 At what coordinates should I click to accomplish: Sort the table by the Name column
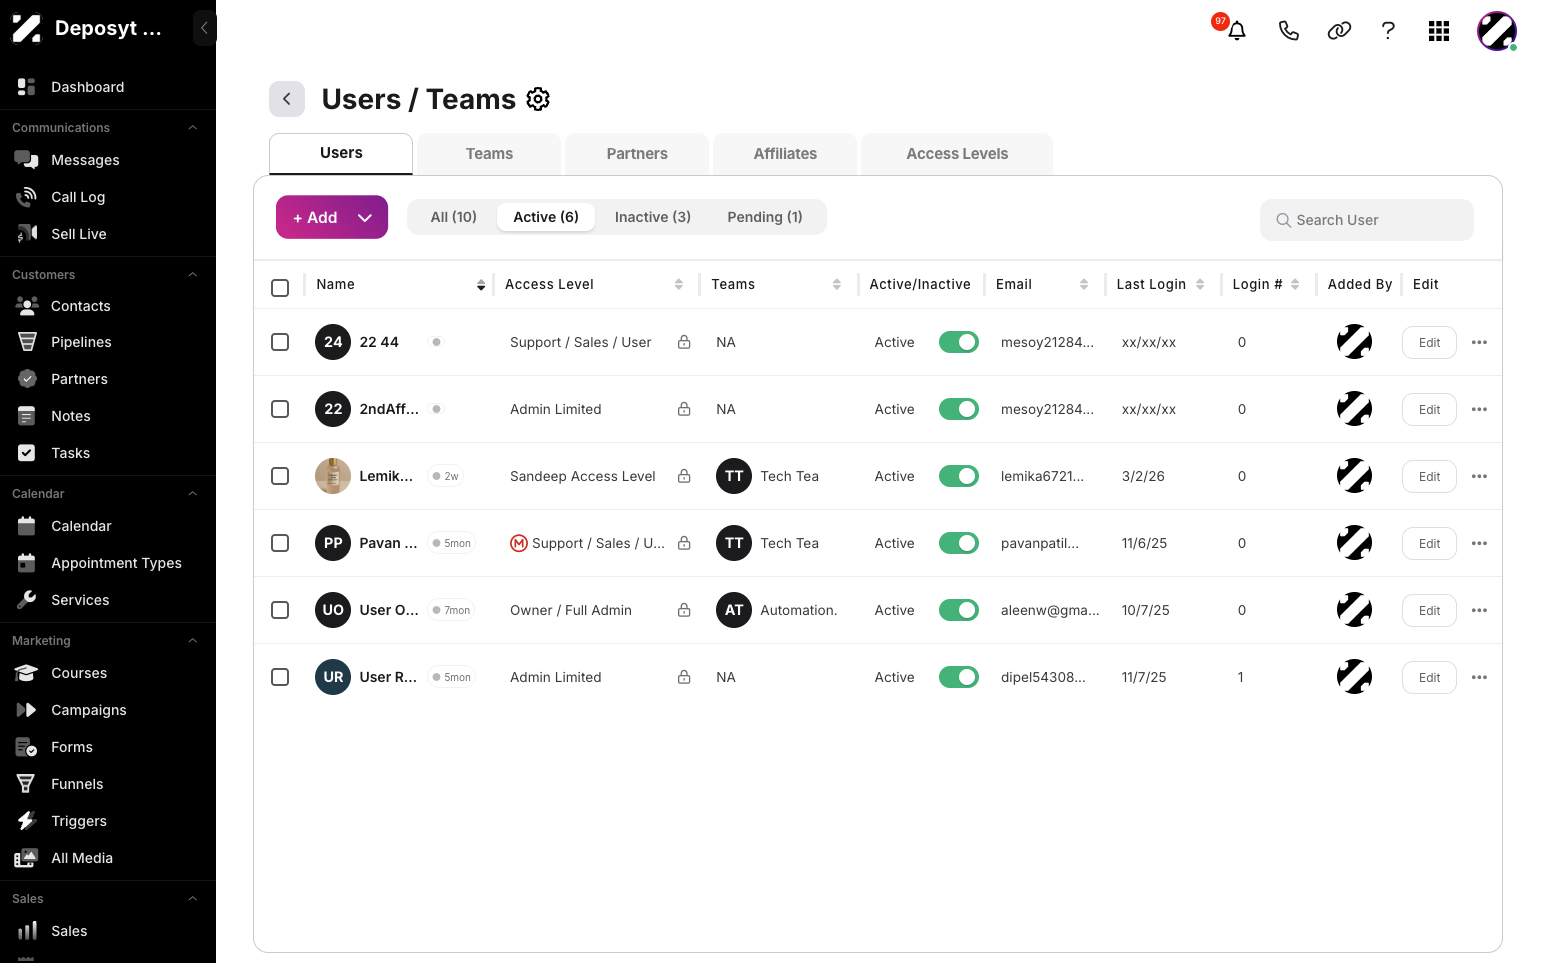pos(481,285)
